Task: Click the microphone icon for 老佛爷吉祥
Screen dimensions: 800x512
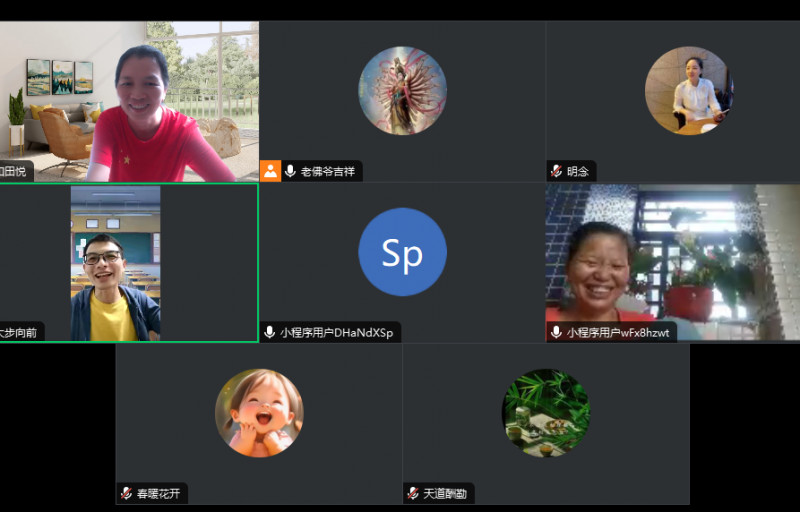Action: [x=290, y=171]
